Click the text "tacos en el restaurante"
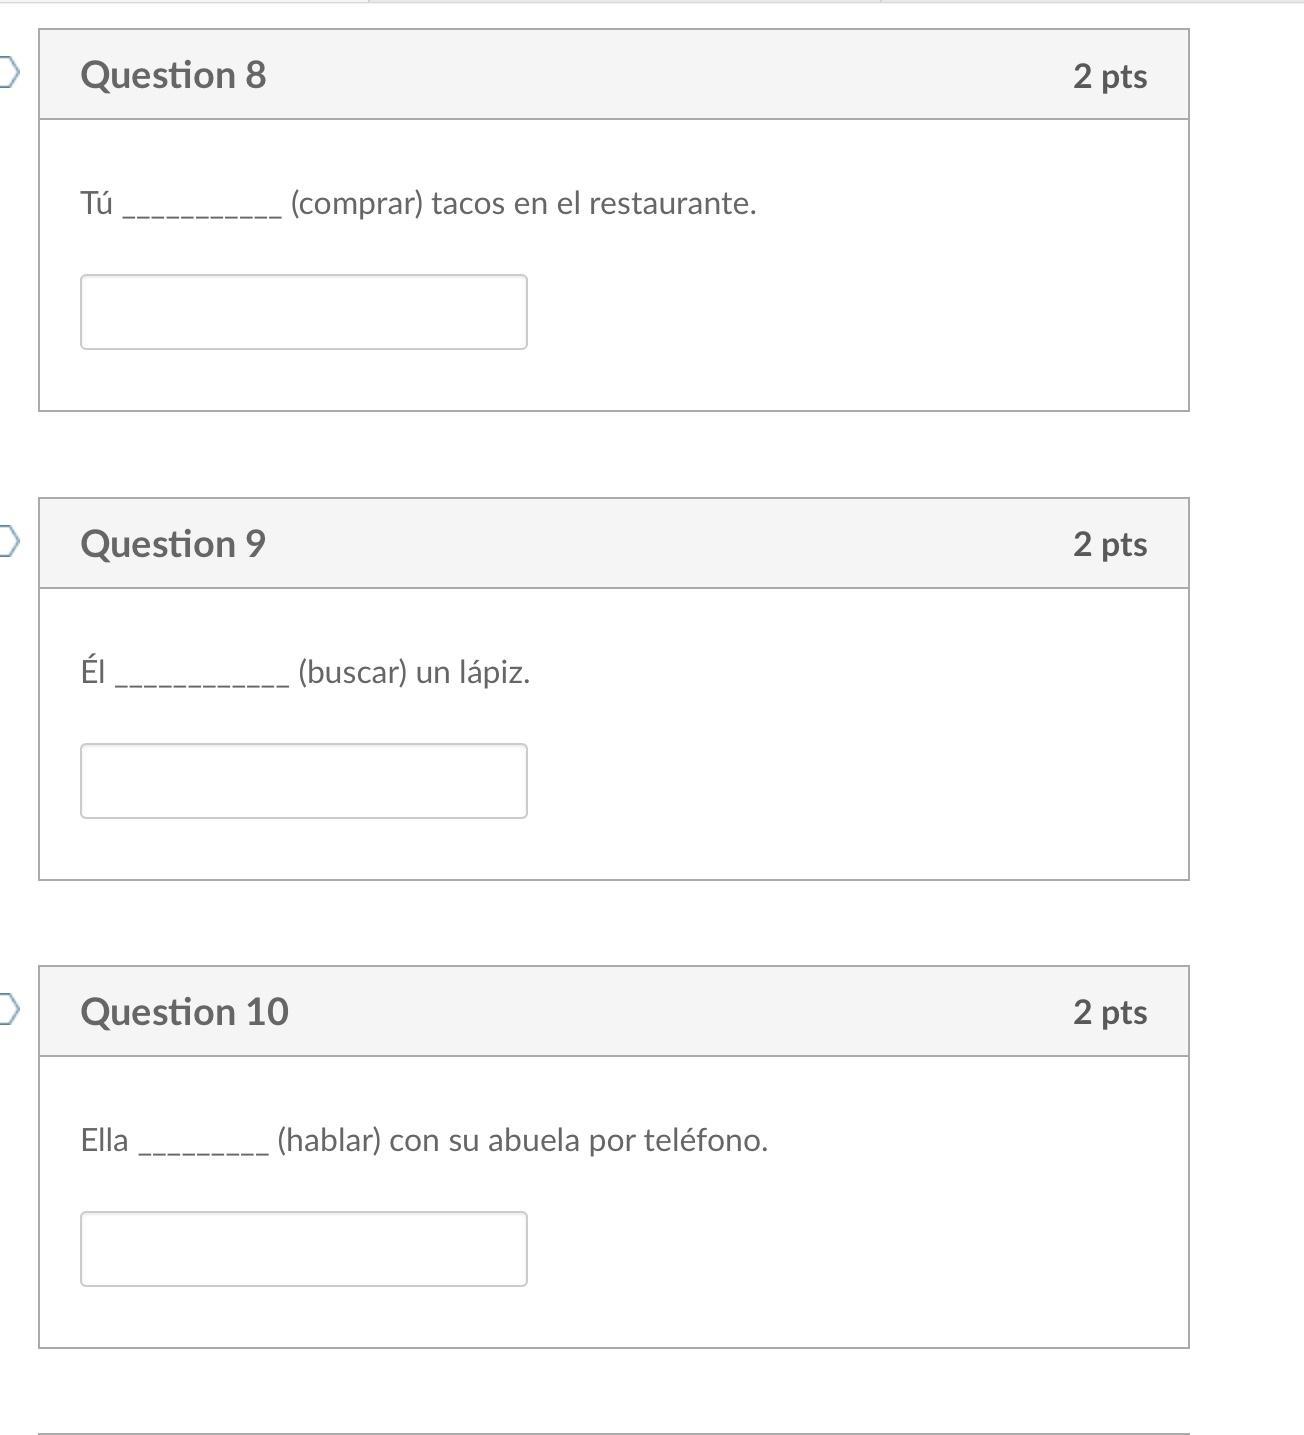 pyautogui.click(x=593, y=203)
